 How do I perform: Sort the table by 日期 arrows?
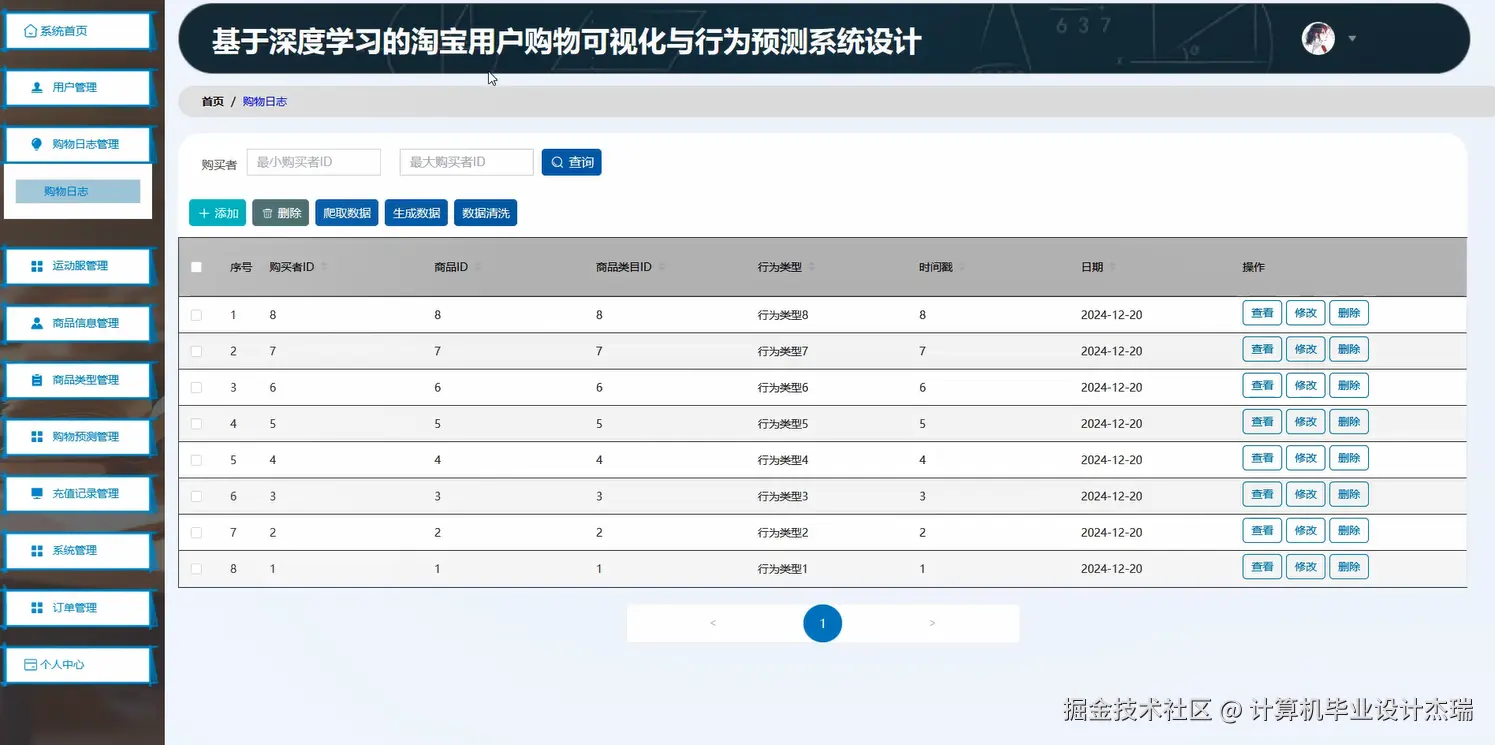1112,267
